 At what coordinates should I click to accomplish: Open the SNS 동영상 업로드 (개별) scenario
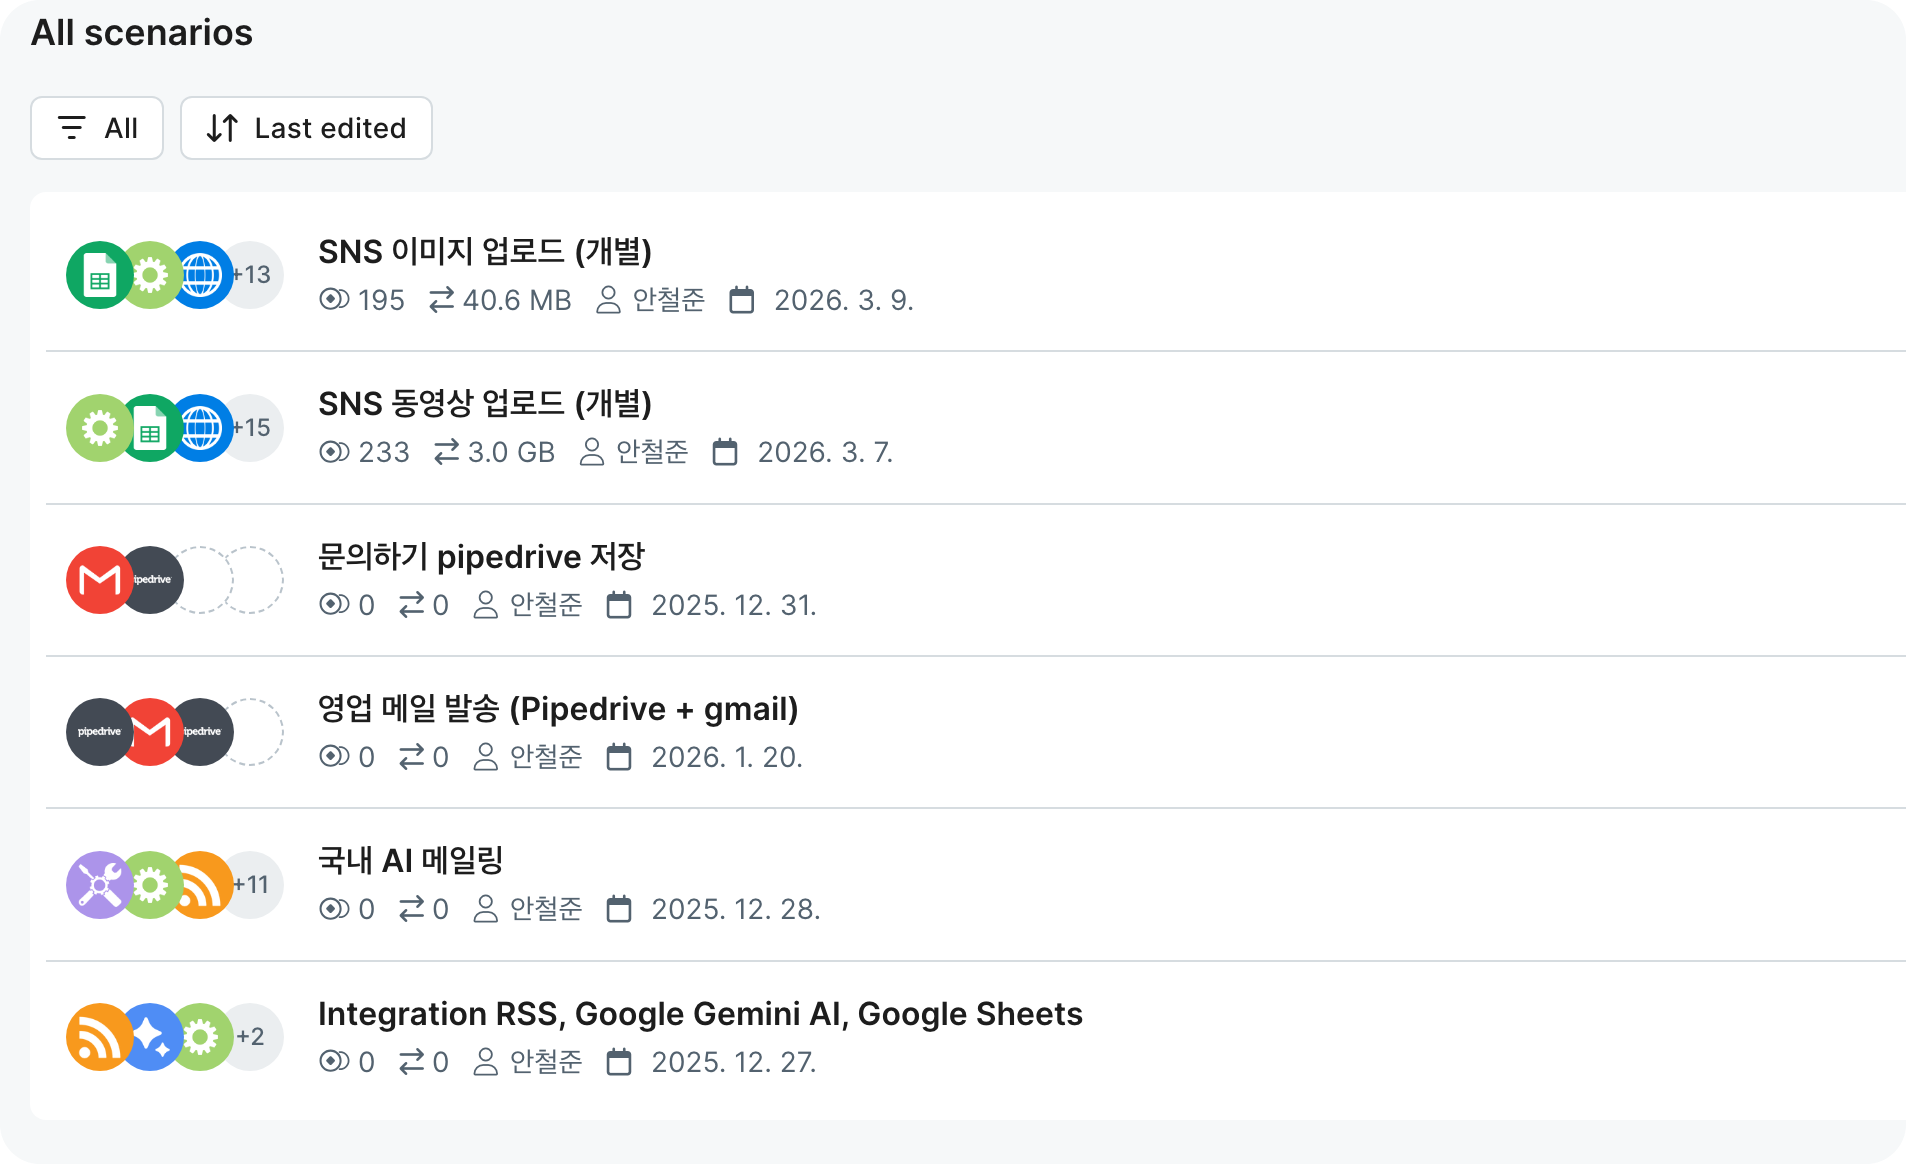pyautogui.click(x=484, y=404)
